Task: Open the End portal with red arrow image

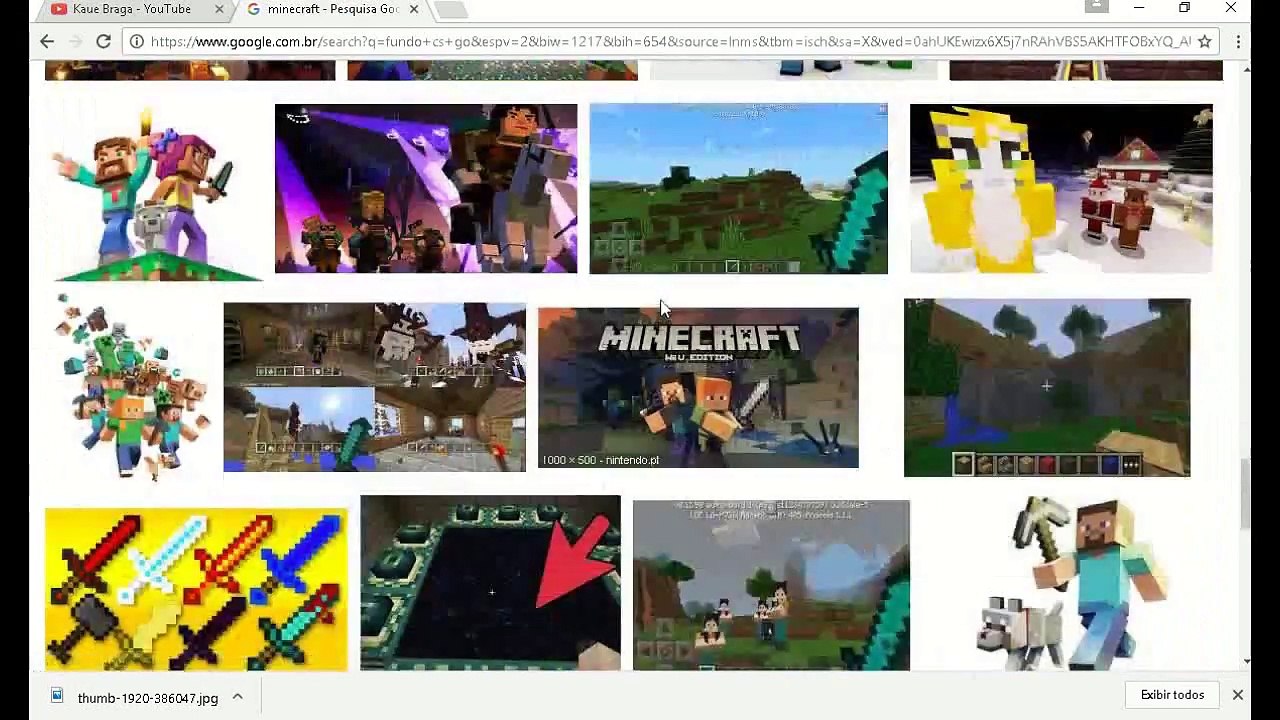Action: coord(490,583)
